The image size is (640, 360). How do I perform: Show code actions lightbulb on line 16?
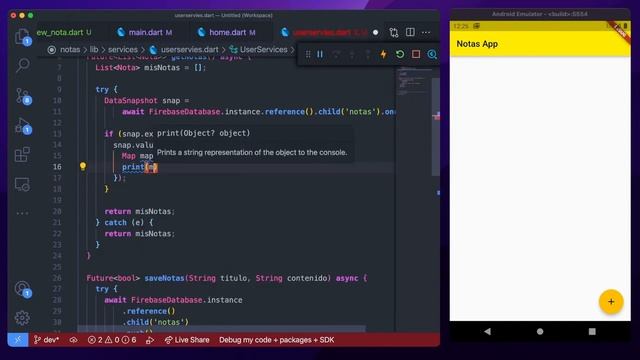(x=83, y=166)
